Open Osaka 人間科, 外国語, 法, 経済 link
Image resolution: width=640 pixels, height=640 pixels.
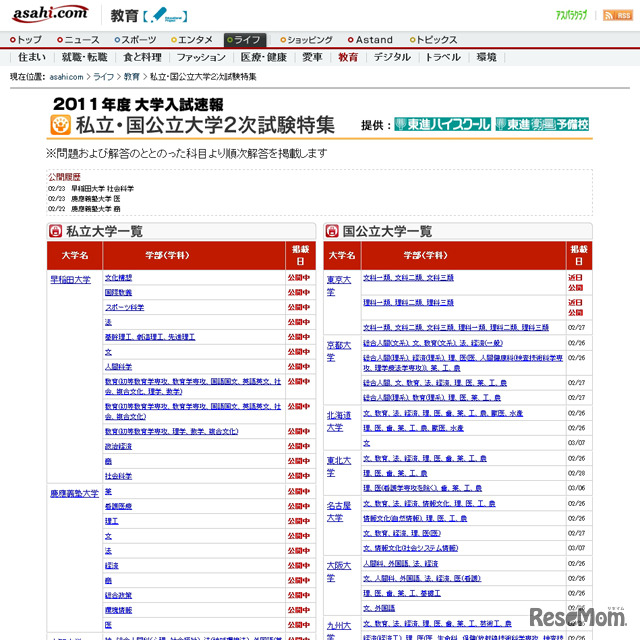click(400, 564)
